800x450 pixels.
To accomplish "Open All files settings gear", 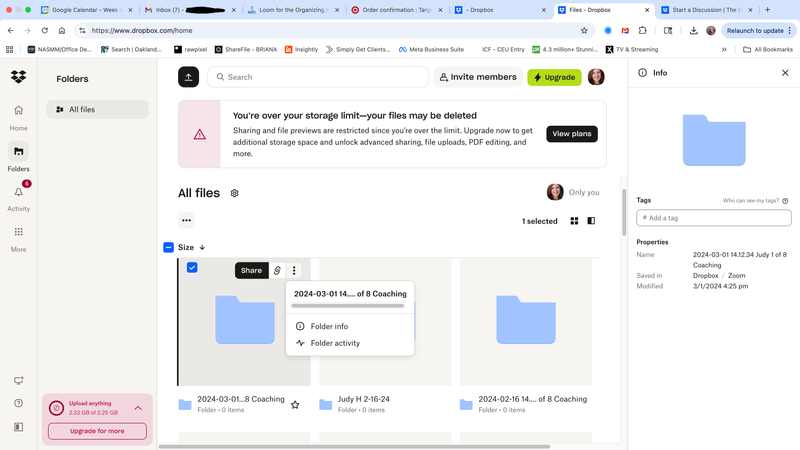I will (234, 193).
